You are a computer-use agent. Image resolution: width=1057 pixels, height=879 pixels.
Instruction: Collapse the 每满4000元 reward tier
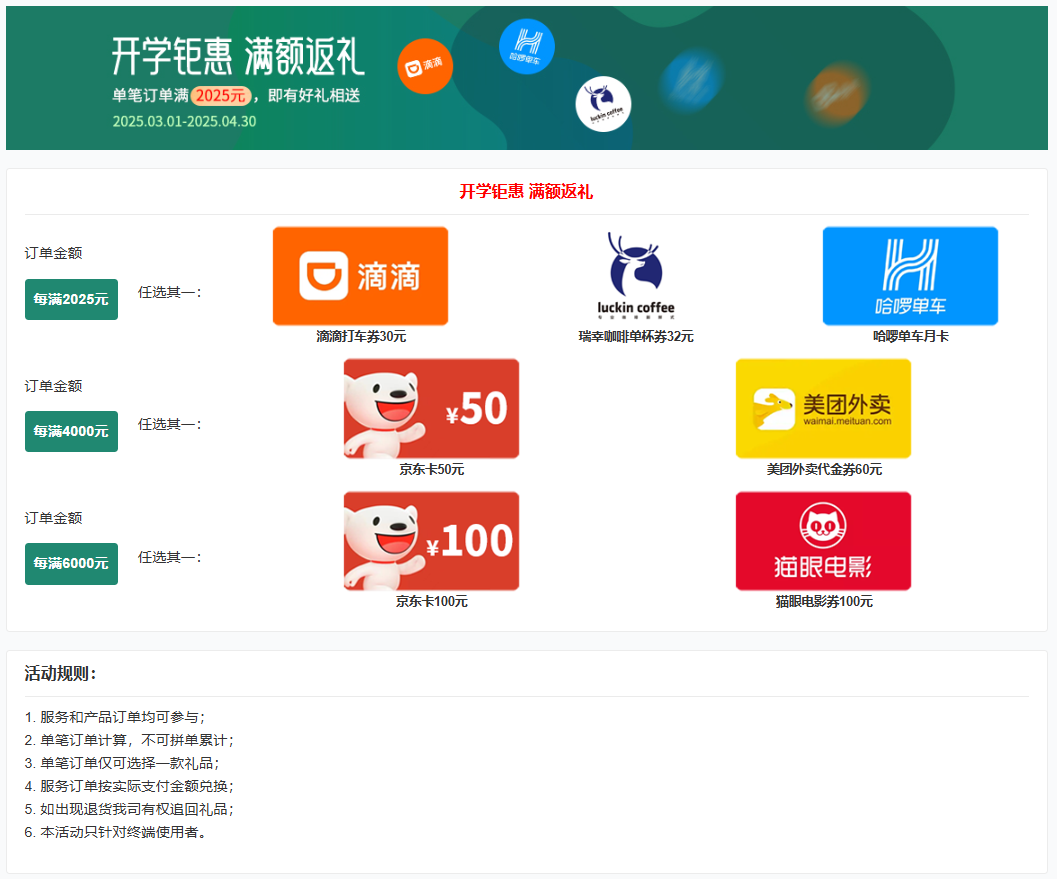pos(71,431)
